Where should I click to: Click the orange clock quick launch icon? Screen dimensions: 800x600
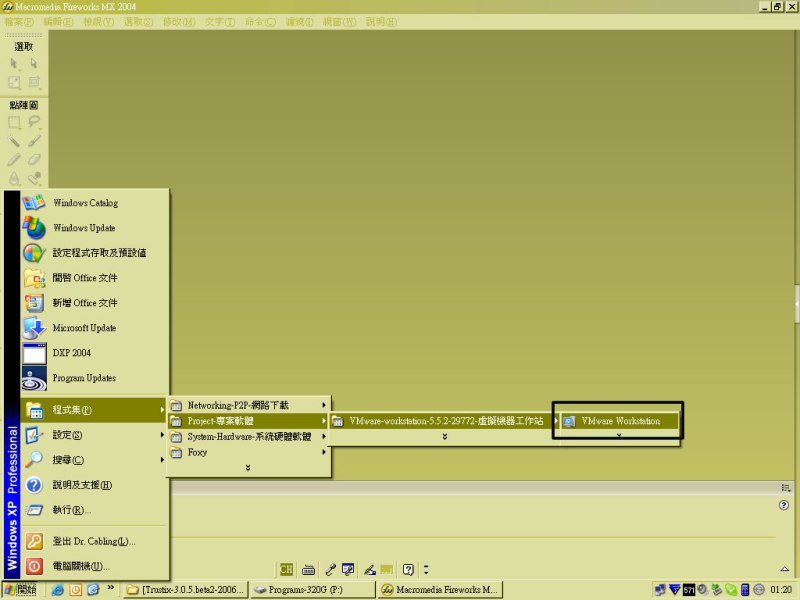76,590
